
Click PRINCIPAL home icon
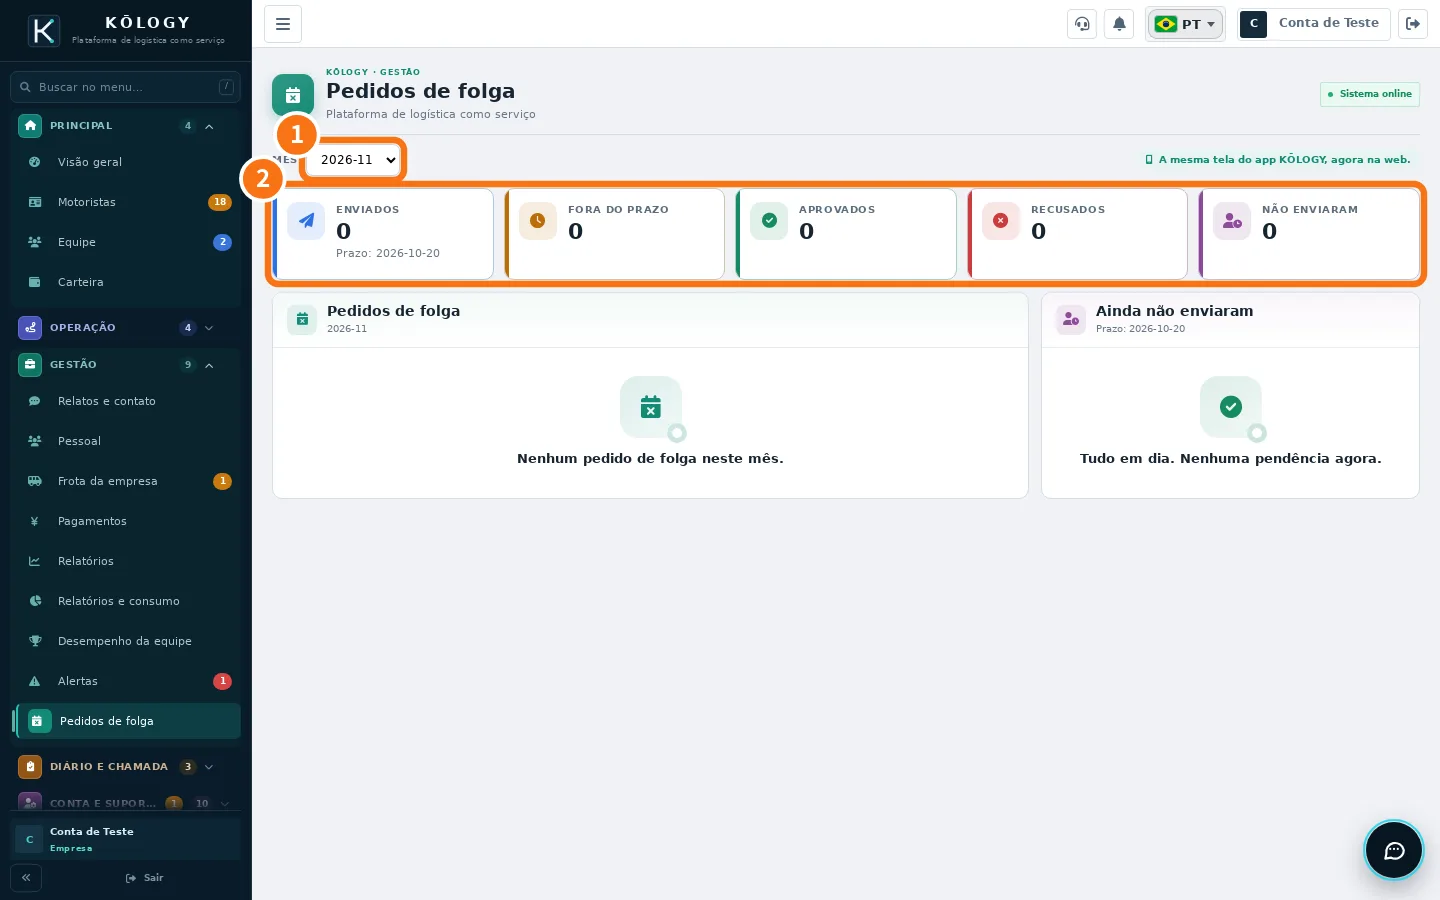coord(30,126)
